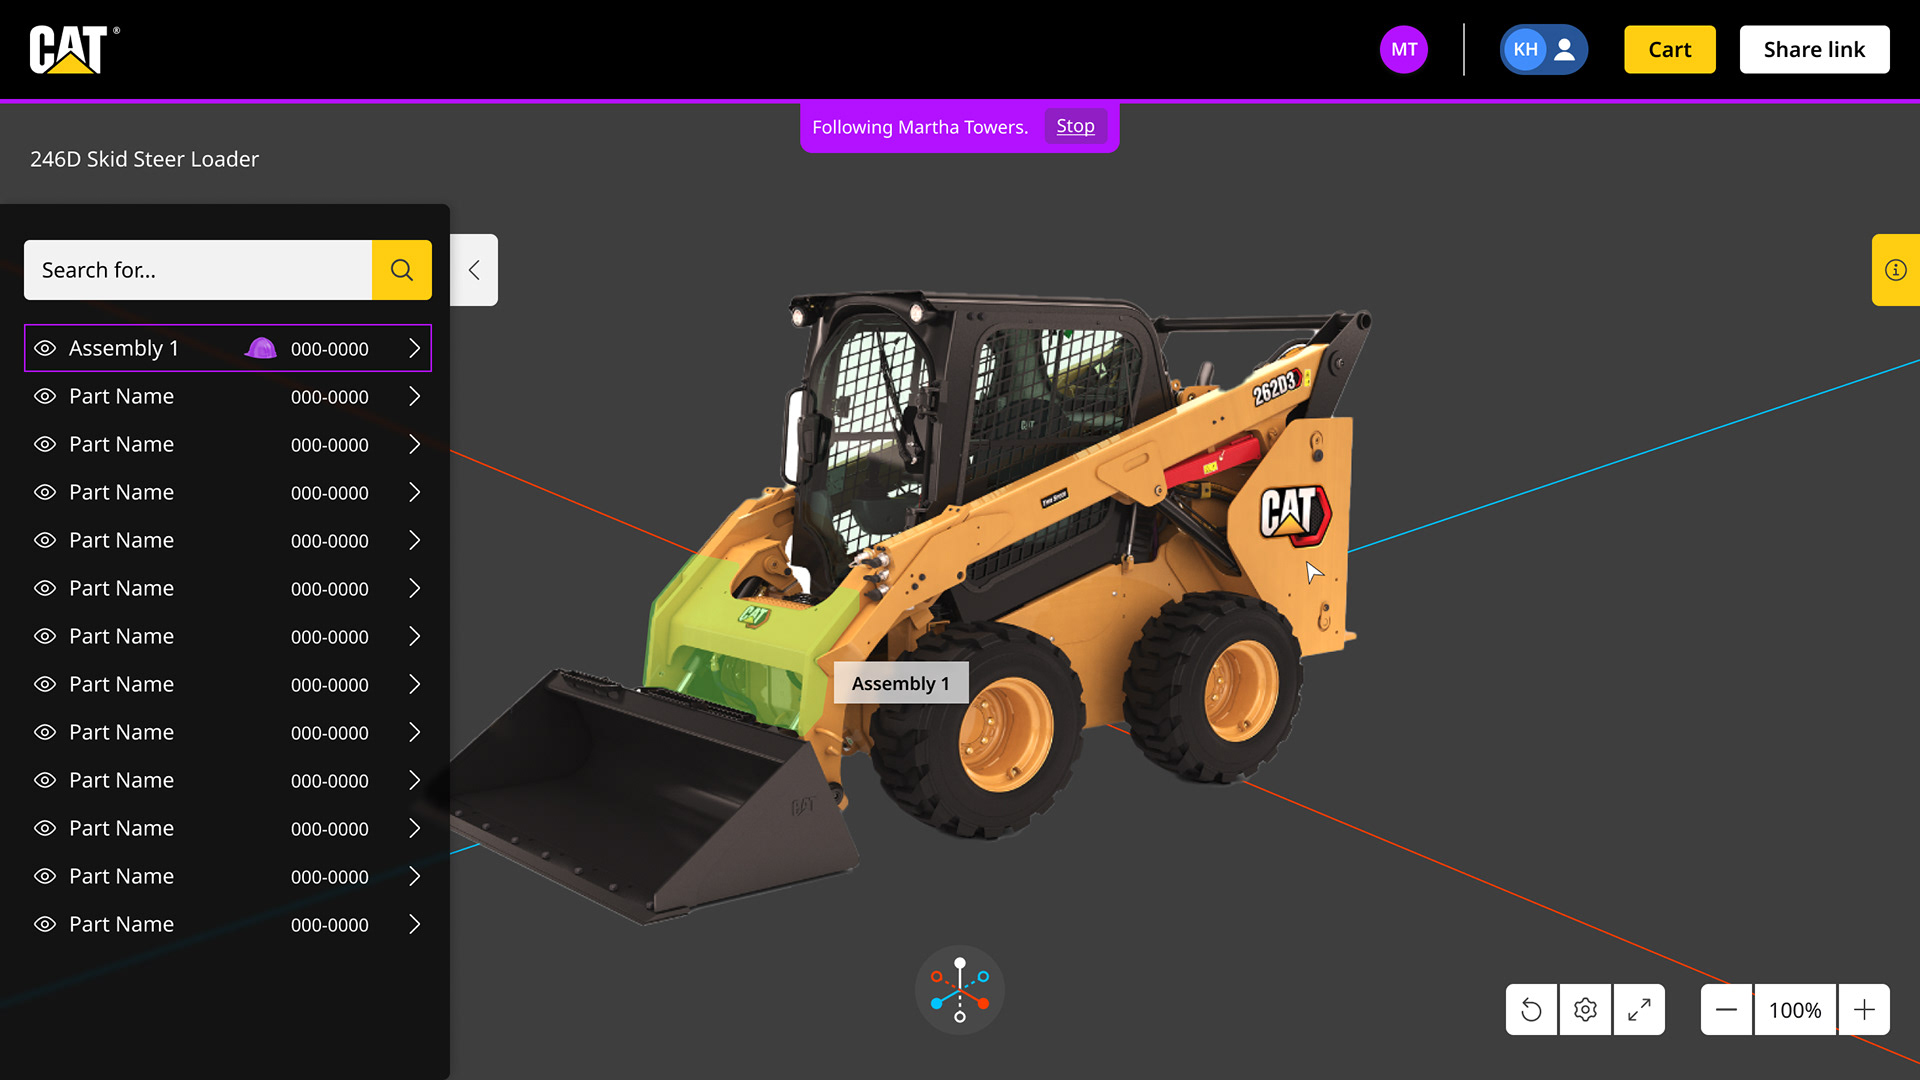Click the MT user avatar

click(x=1404, y=49)
